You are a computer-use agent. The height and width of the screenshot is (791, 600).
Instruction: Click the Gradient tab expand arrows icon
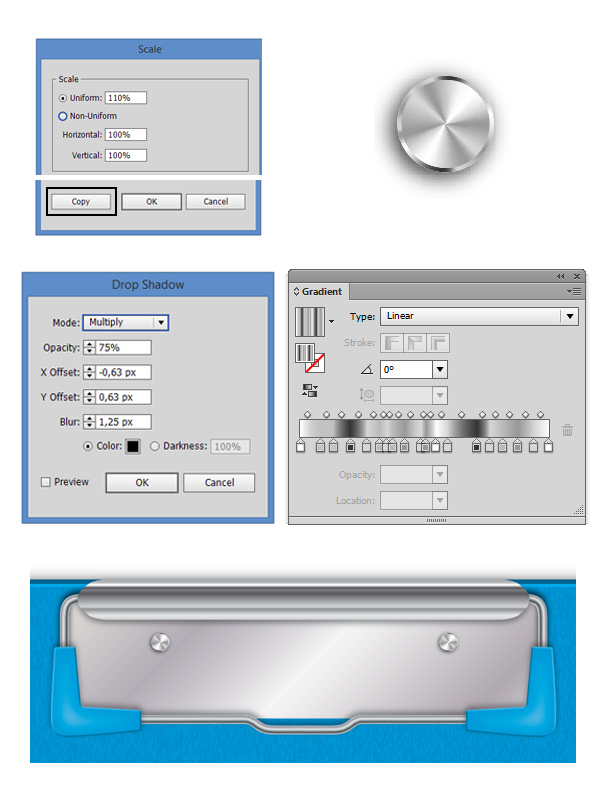pos(296,292)
